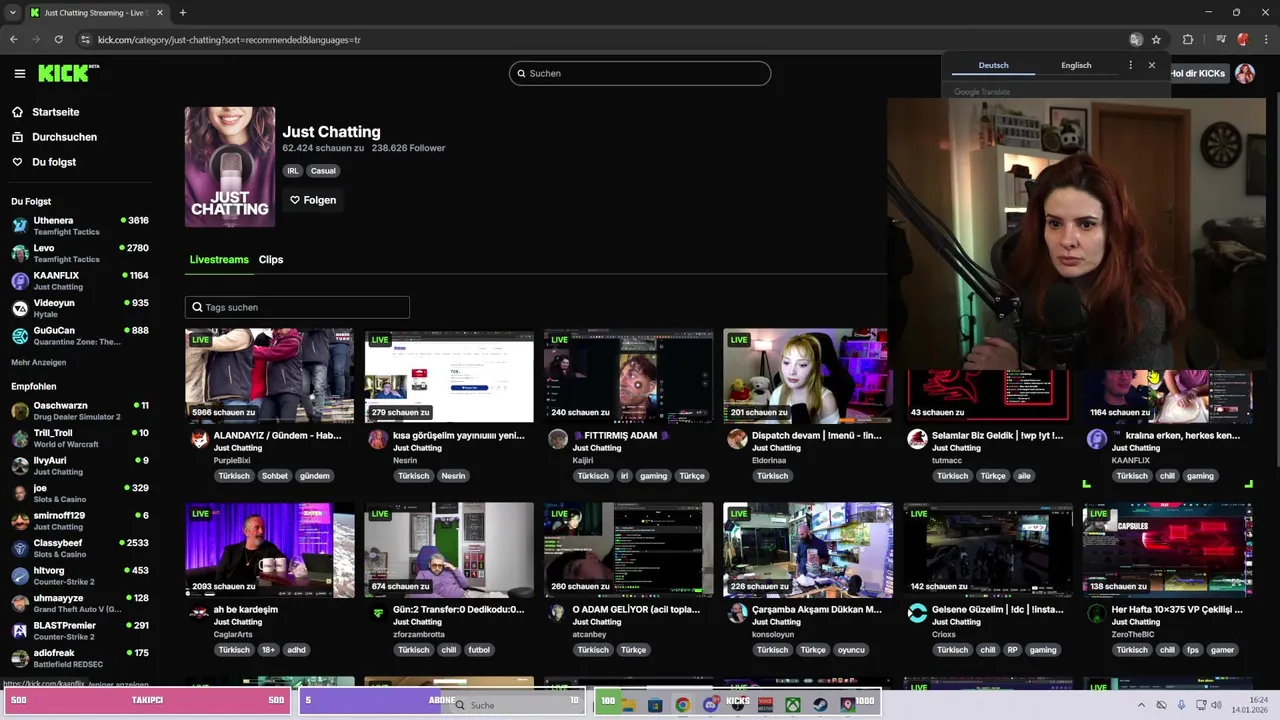The width and height of the screenshot is (1280, 720).
Task: Open Oaschwarzn recommended channel
Action: click(80, 410)
